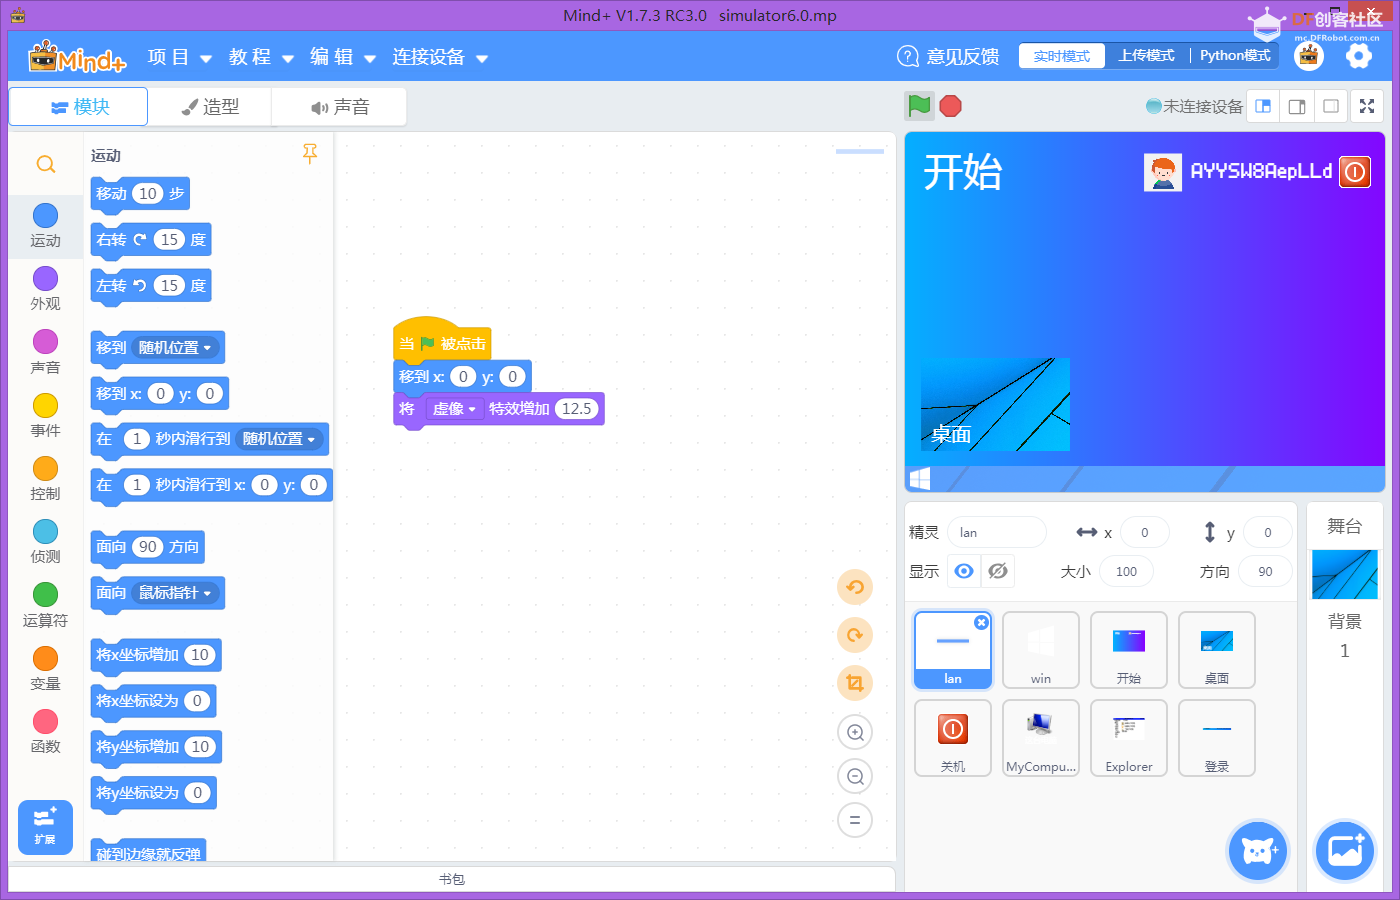
Task: Open the 书包 backpack bar
Action: 452,879
